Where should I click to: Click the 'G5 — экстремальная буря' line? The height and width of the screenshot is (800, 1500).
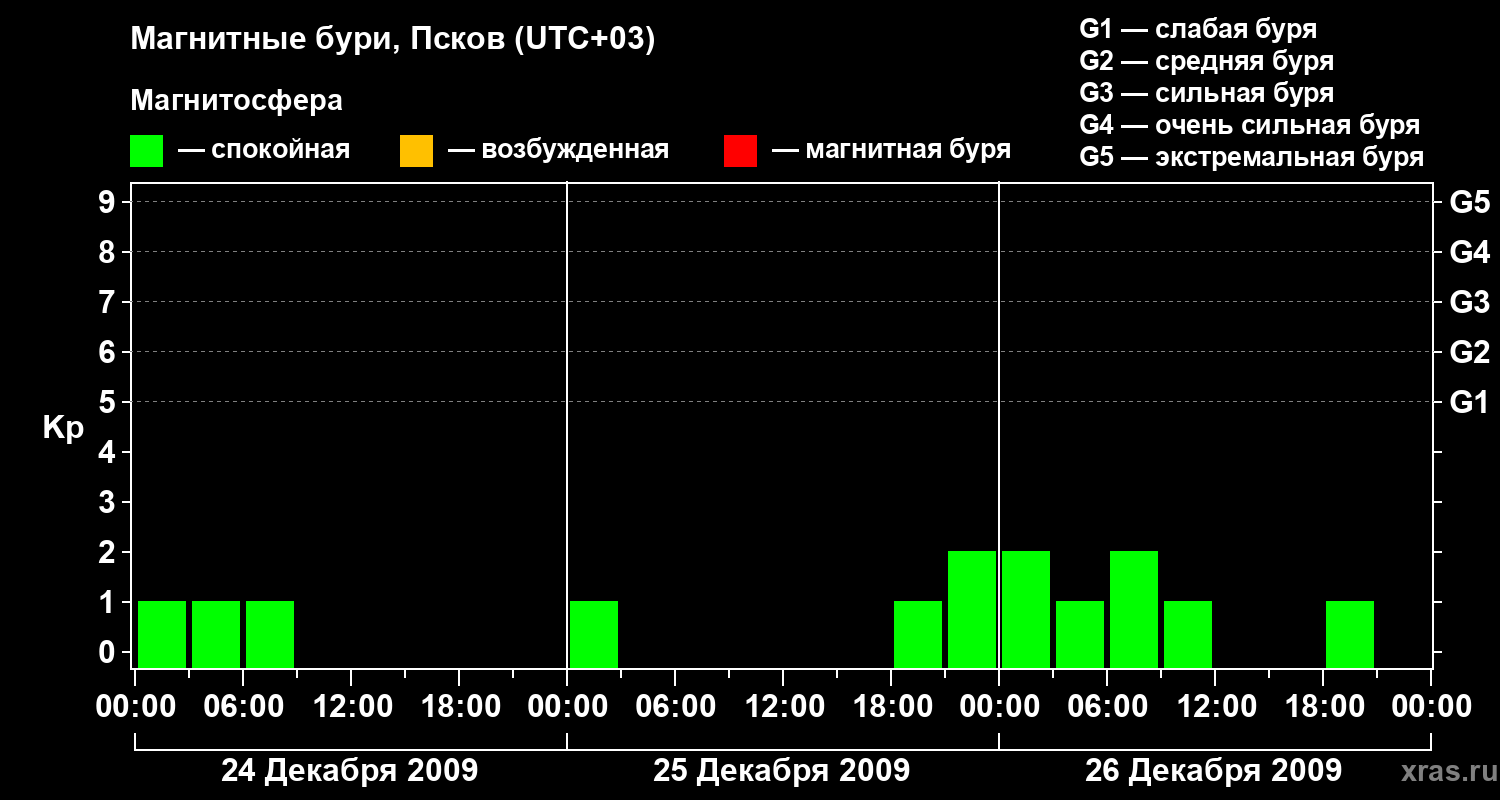(1251, 157)
